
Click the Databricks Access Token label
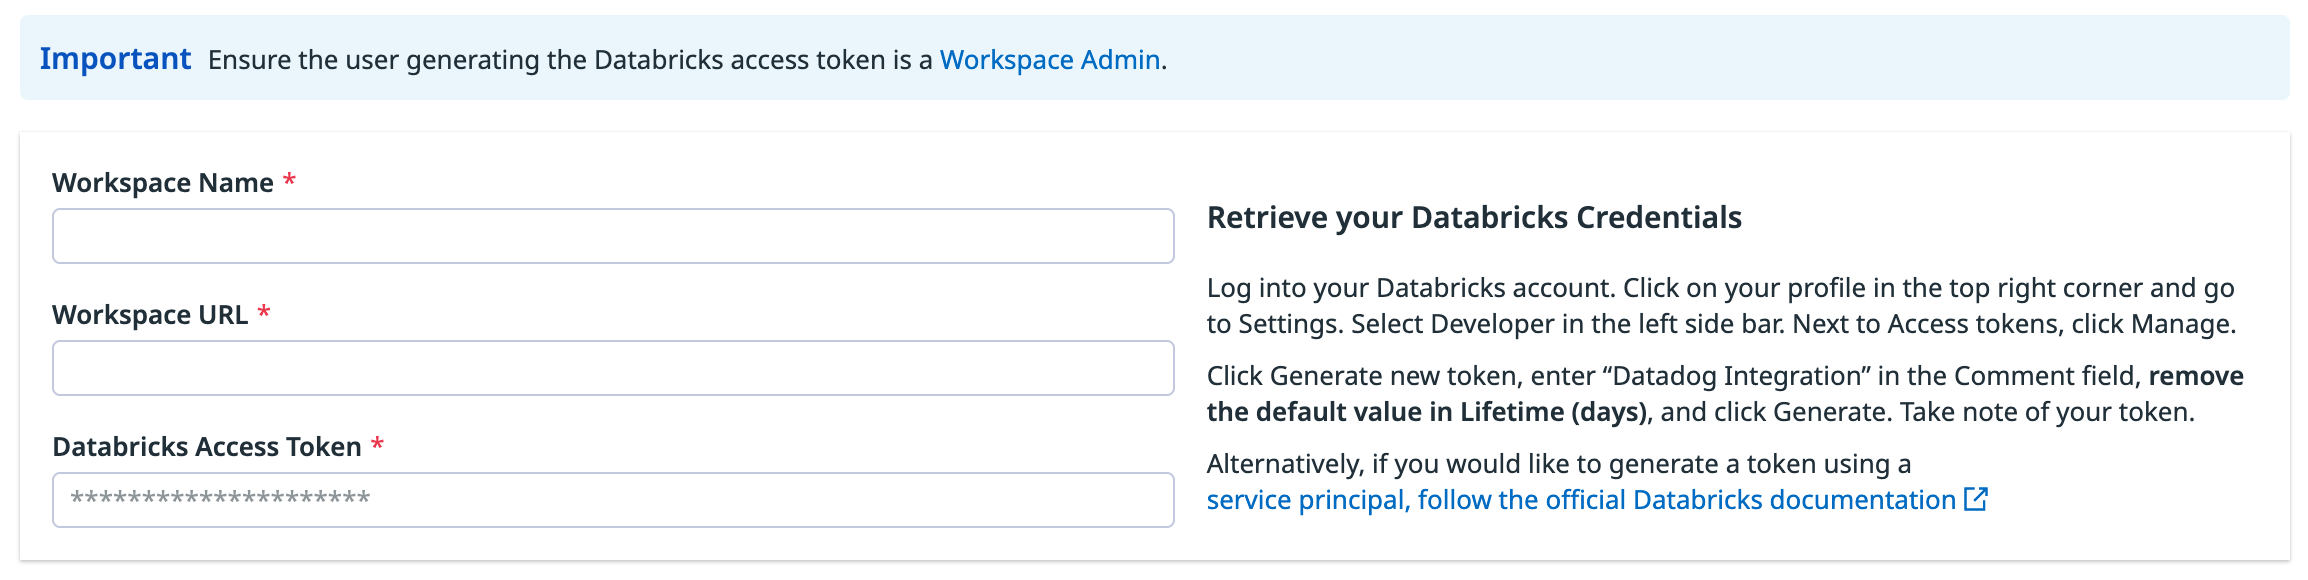point(205,446)
